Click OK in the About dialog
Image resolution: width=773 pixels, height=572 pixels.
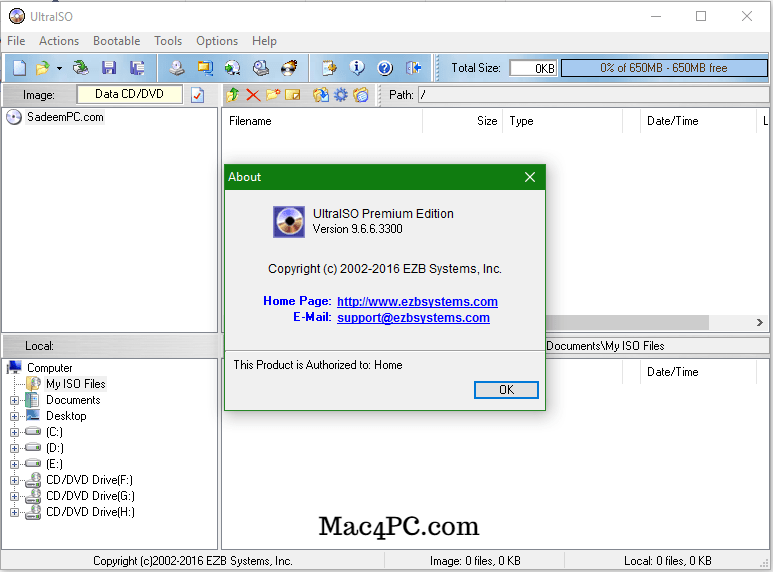tap(506, 390)
